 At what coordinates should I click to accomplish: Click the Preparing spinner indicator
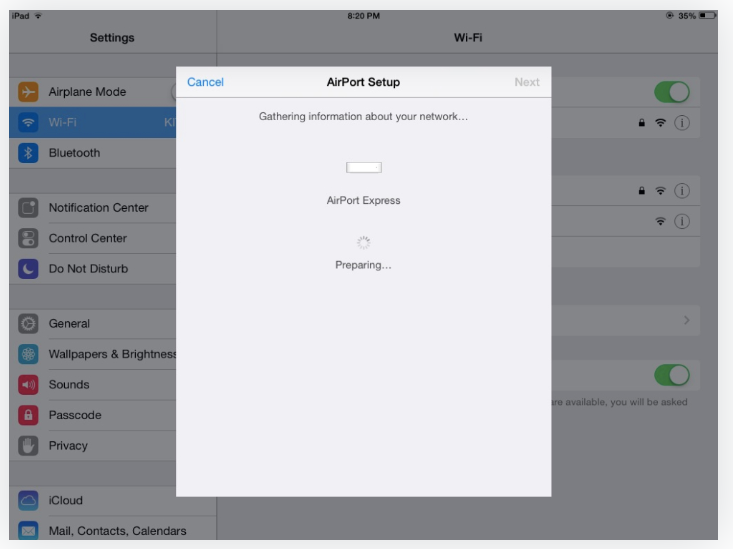pyautogui.click(x=363, y=242)
